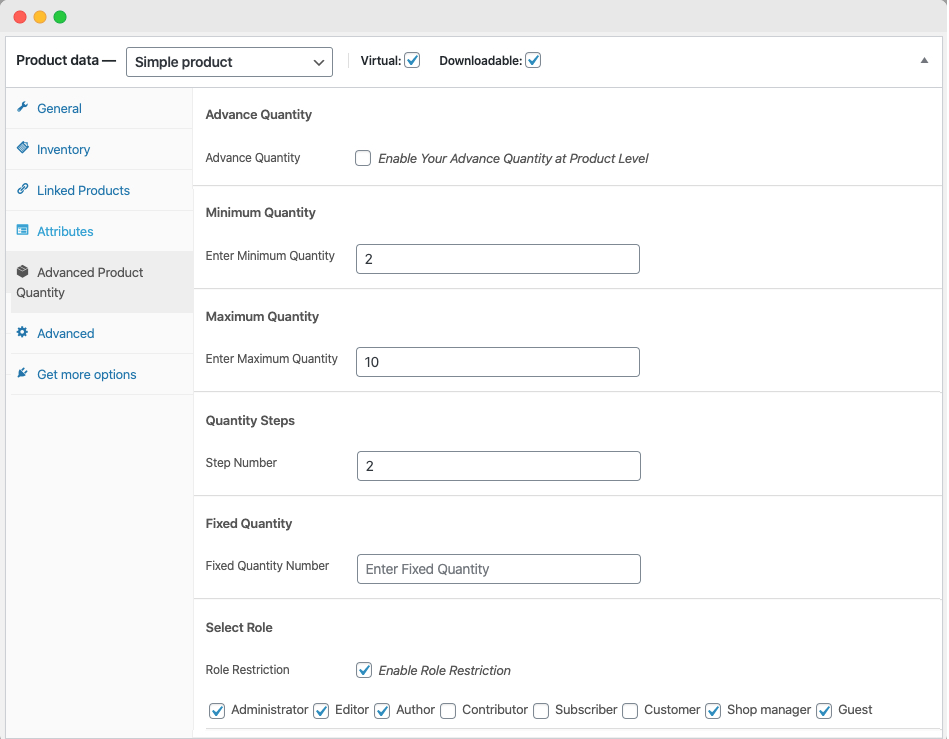949x739 pixels.
Task: Click the Linked Products chain icon
Action: coord(23,189)
